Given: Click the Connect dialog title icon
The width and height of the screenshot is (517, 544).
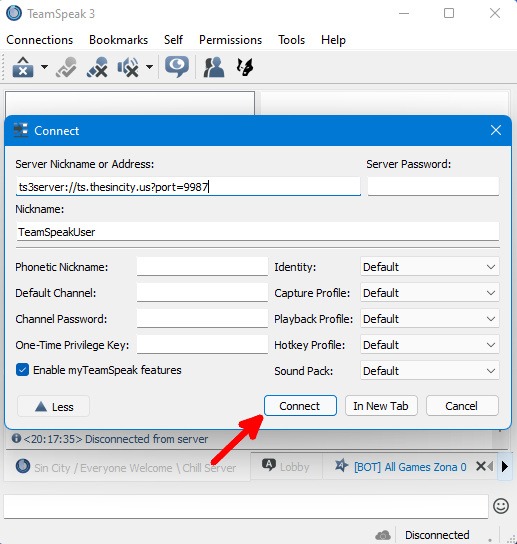Looking at the screenshot, I should point(20,130).
